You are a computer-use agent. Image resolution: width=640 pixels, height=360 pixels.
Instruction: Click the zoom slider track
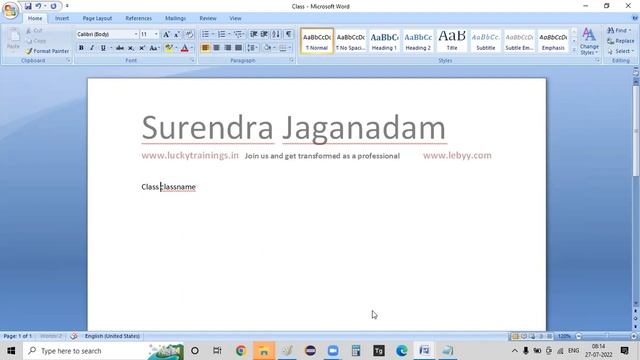(x=606, y=336)
